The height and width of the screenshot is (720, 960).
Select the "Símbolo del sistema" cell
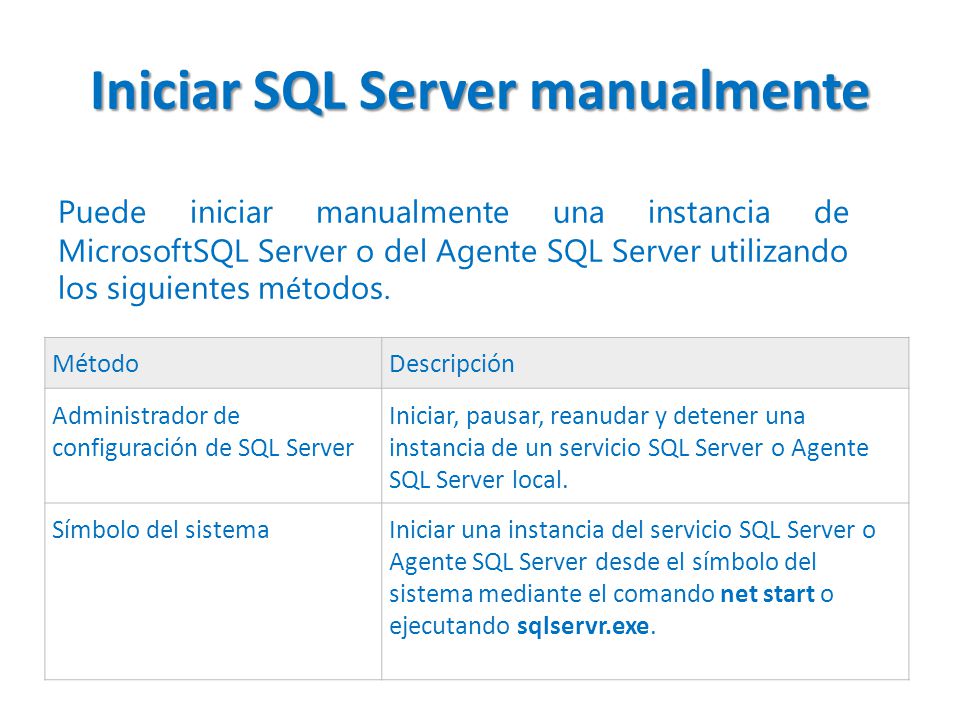click(x=213, y=591)
